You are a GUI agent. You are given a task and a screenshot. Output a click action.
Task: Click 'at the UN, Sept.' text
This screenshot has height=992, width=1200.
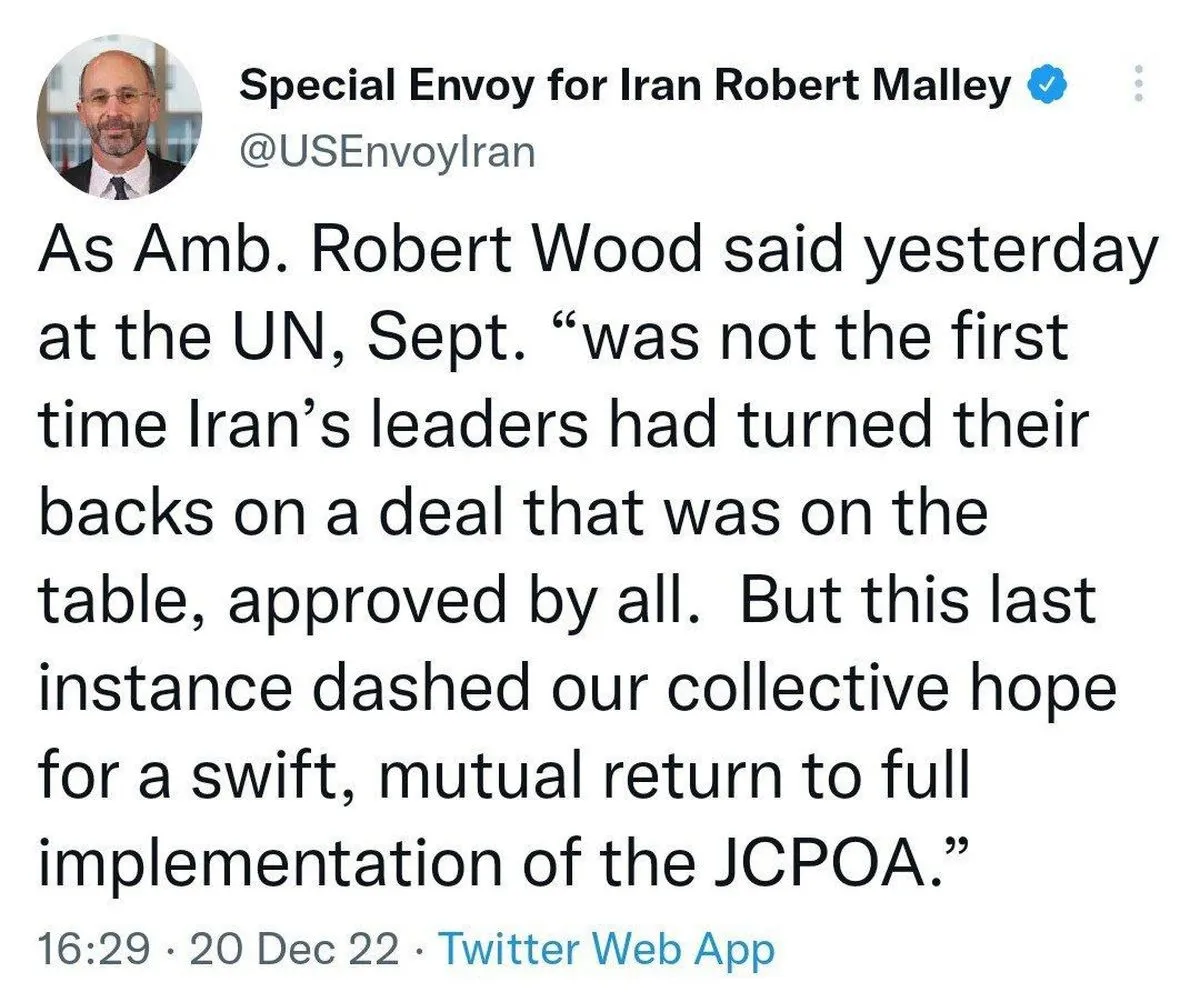pyautogui.click(x=286, y=339)
